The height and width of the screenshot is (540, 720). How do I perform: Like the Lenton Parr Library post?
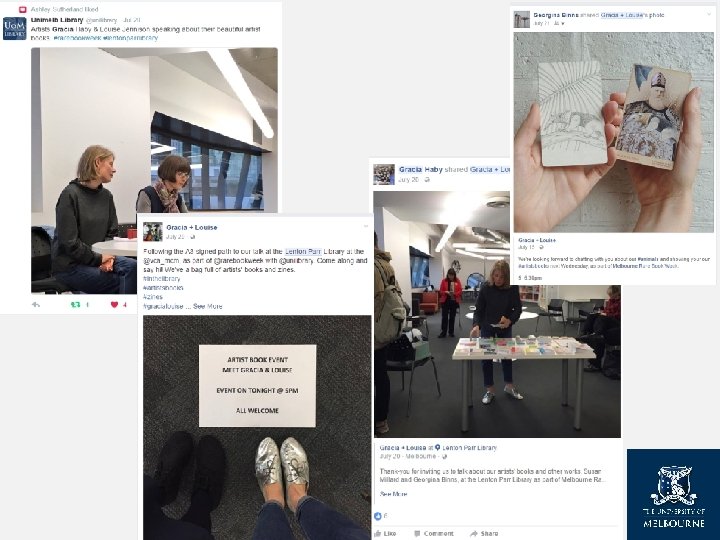[x=385, y=533]
